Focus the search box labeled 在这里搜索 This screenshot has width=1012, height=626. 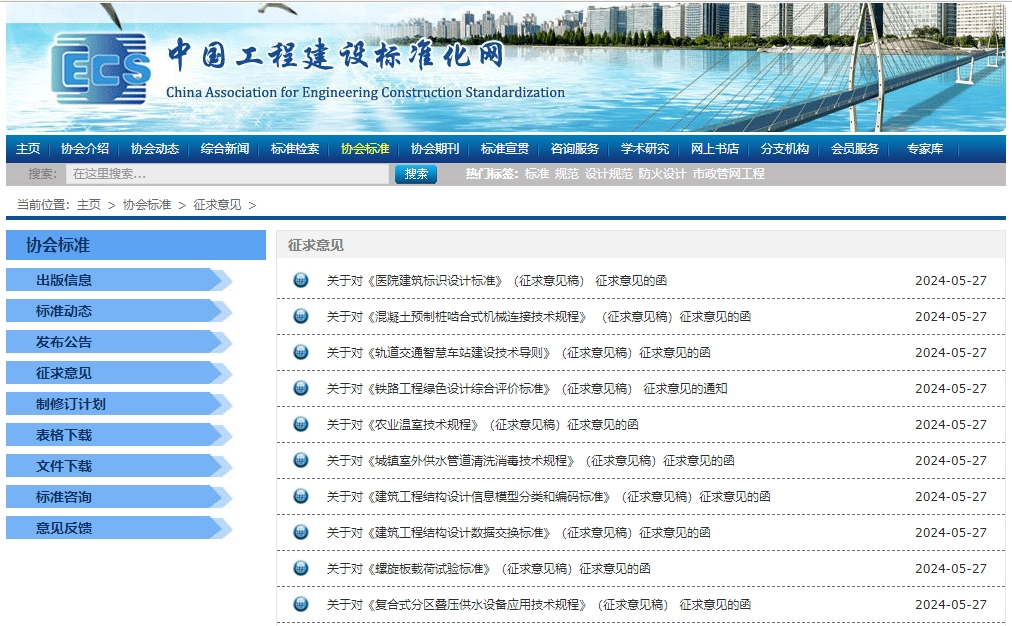227,174
